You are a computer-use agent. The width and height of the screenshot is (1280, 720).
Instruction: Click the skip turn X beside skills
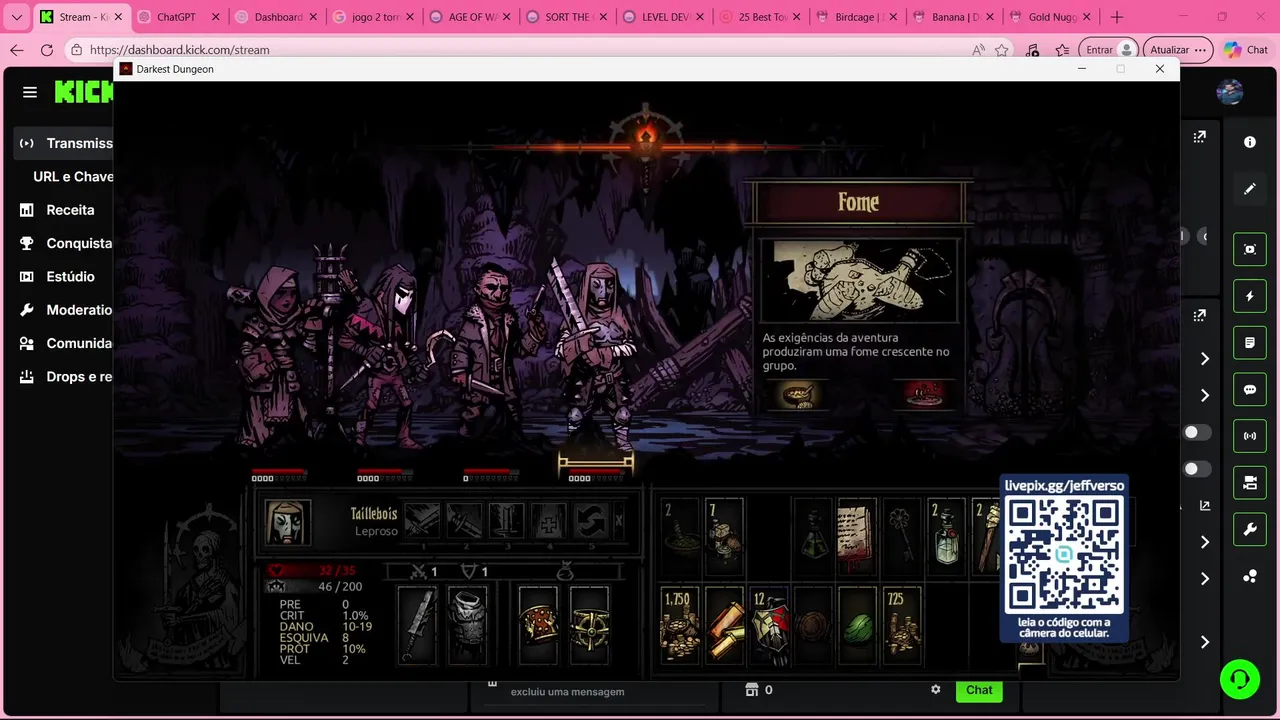point(619,520)
